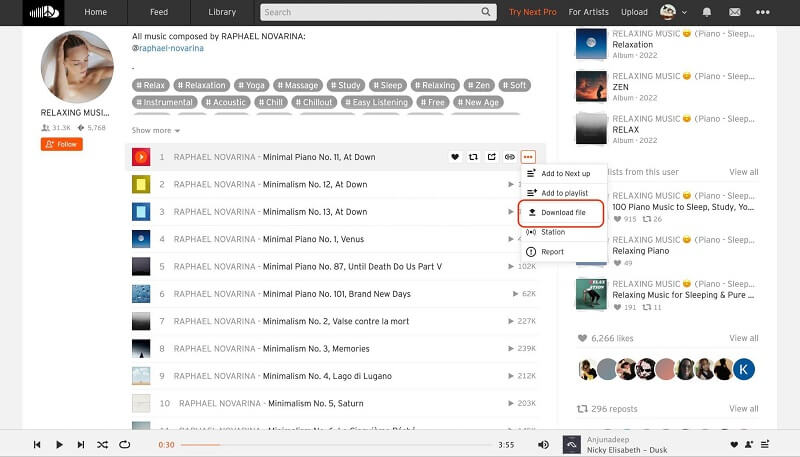This screenshot has width=800, height=457.
Task: Open 100 Piano Music to Sleep playlist
Action: pyautogui.click(x=683, y=207)
